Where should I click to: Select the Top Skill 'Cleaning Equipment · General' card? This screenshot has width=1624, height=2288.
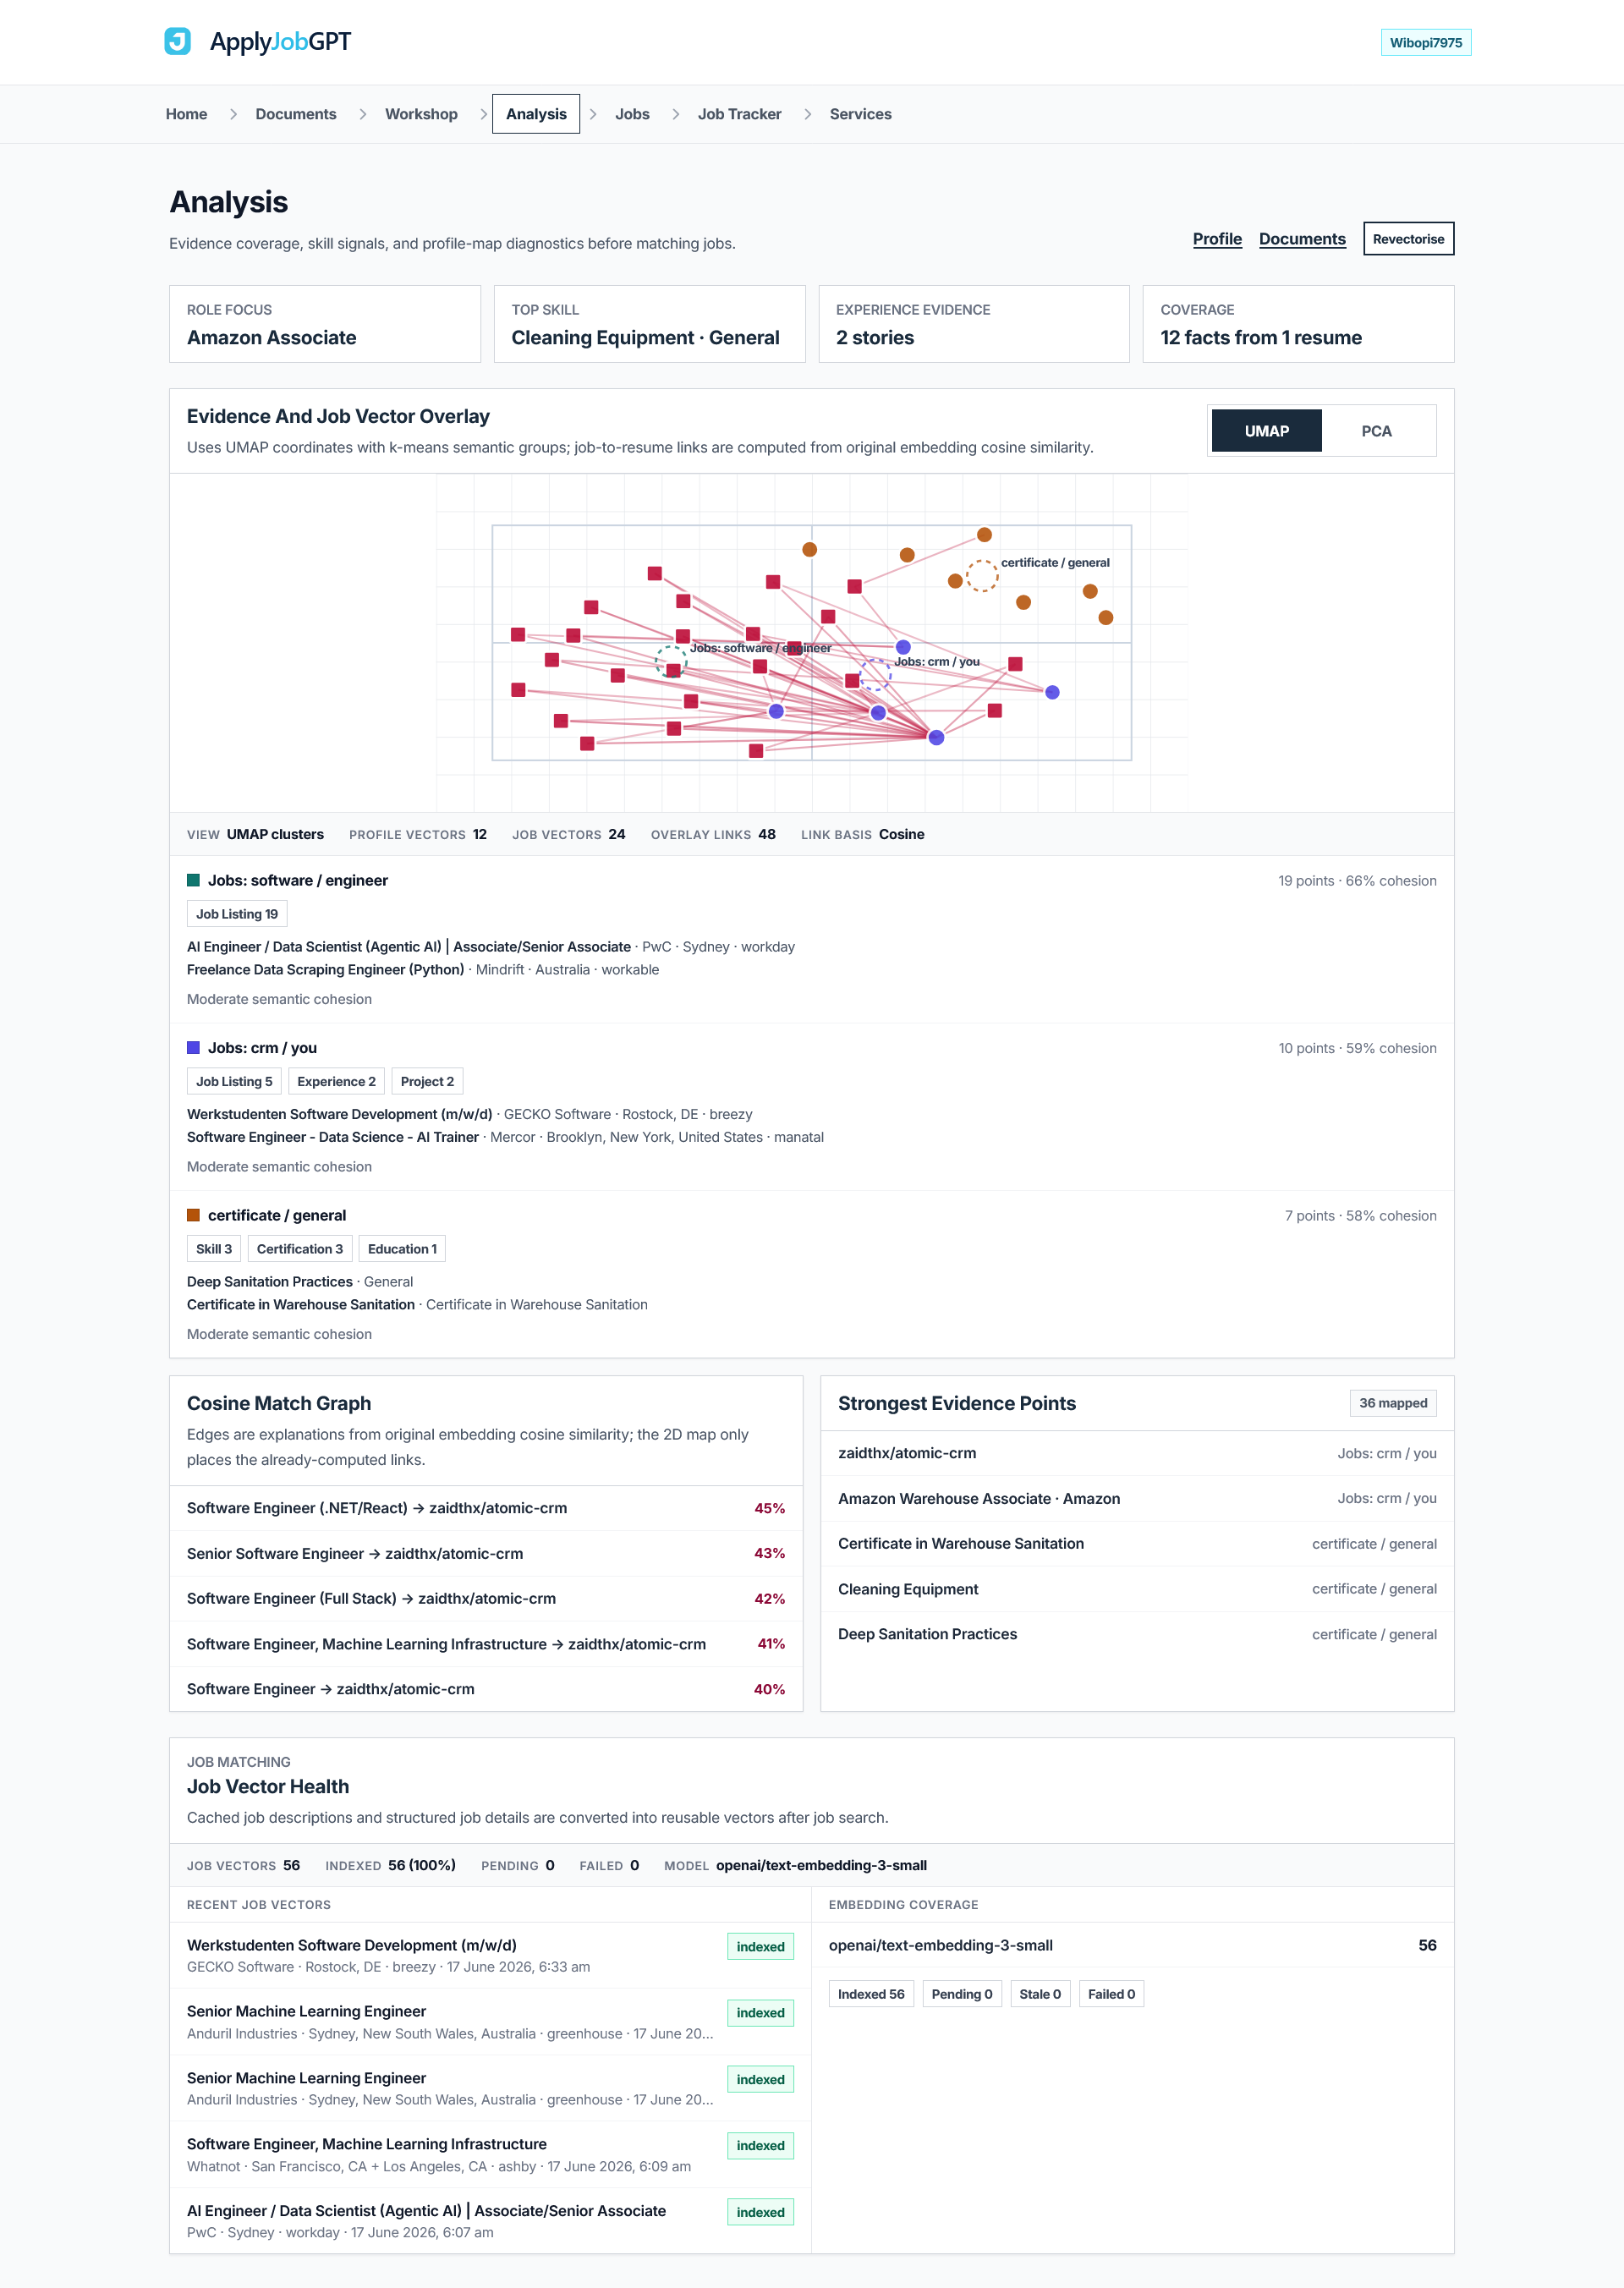(650, 324)
